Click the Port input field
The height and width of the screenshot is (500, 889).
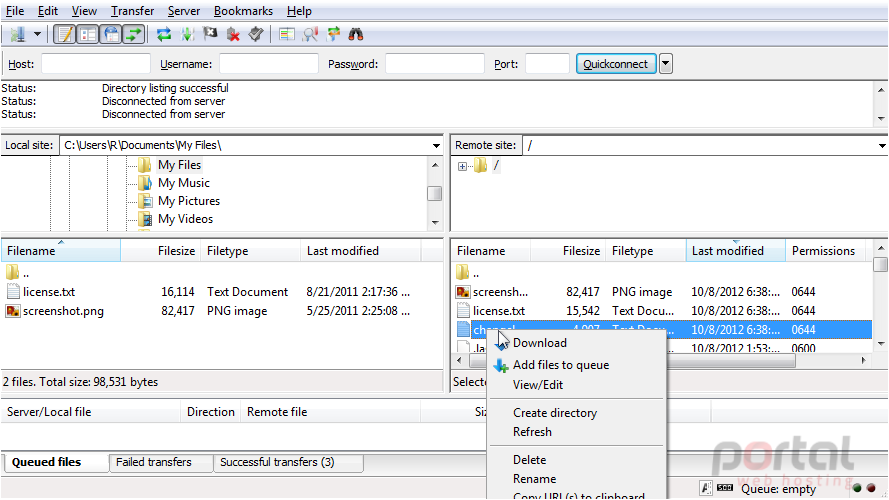547,64
